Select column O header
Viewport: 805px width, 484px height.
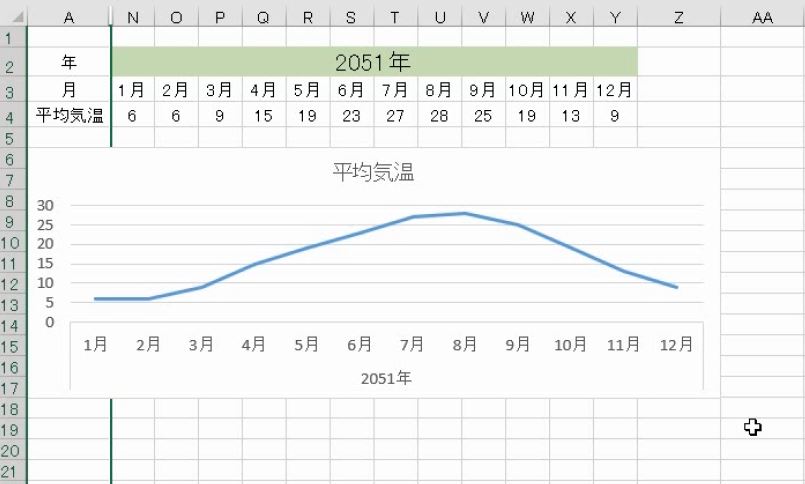[x=176, y=17]
